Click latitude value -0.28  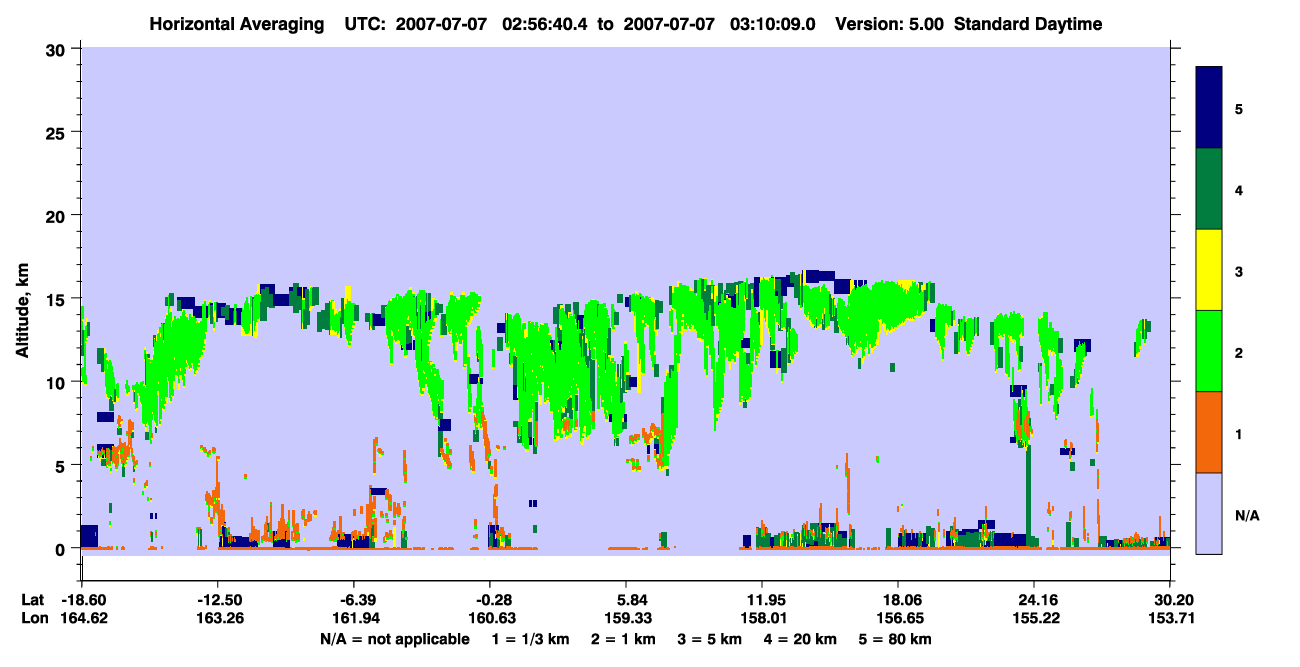(490, 600)
